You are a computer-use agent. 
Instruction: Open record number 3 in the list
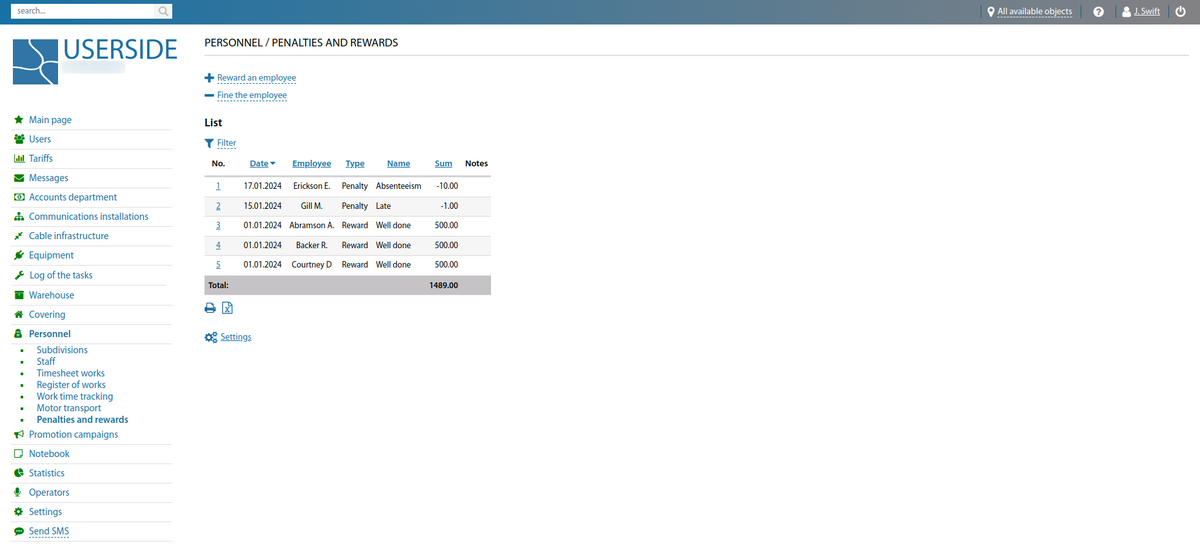point(218,225)
